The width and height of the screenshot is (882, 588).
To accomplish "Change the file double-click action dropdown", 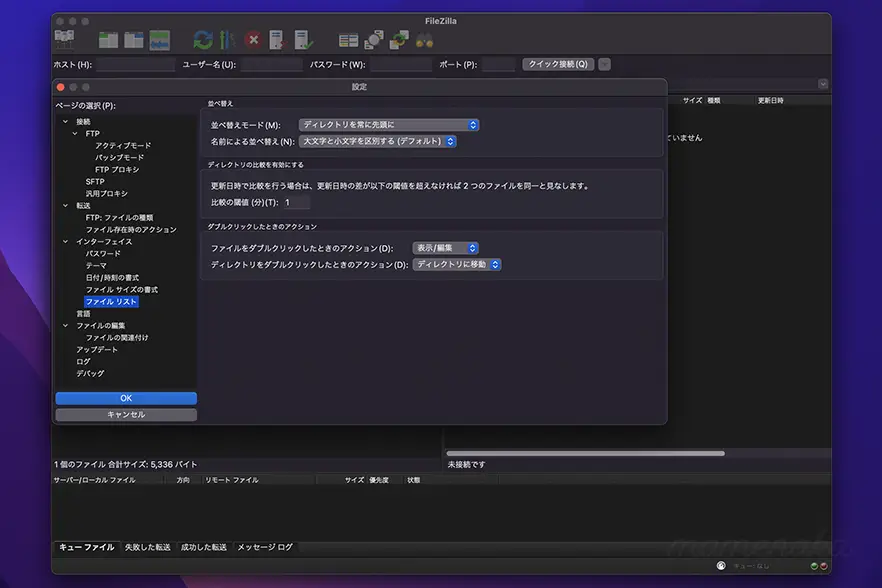I will [445, 246].
